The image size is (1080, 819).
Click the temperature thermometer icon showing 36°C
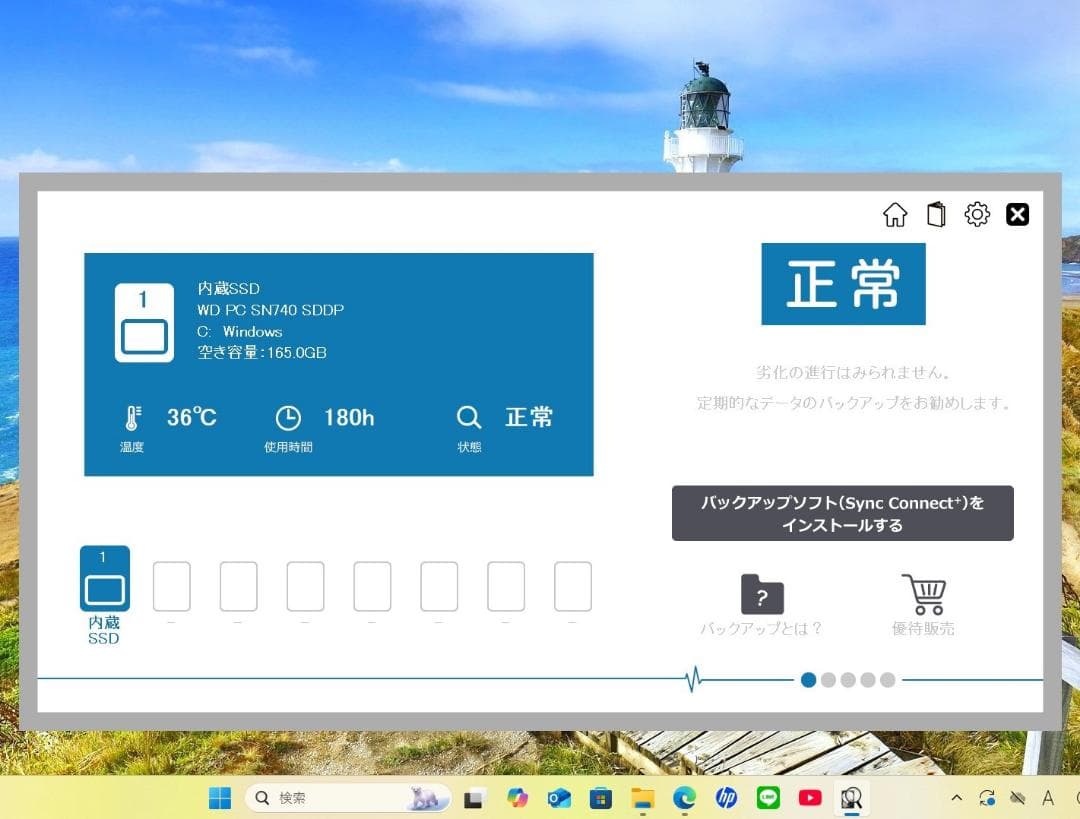[131, 416]
